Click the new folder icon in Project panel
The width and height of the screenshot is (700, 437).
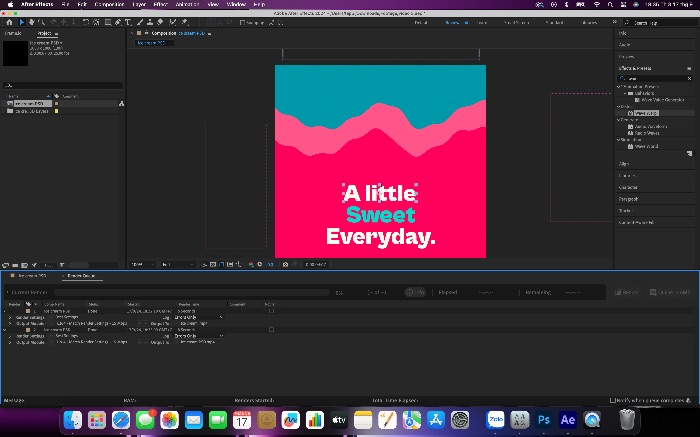pos(15,265)
